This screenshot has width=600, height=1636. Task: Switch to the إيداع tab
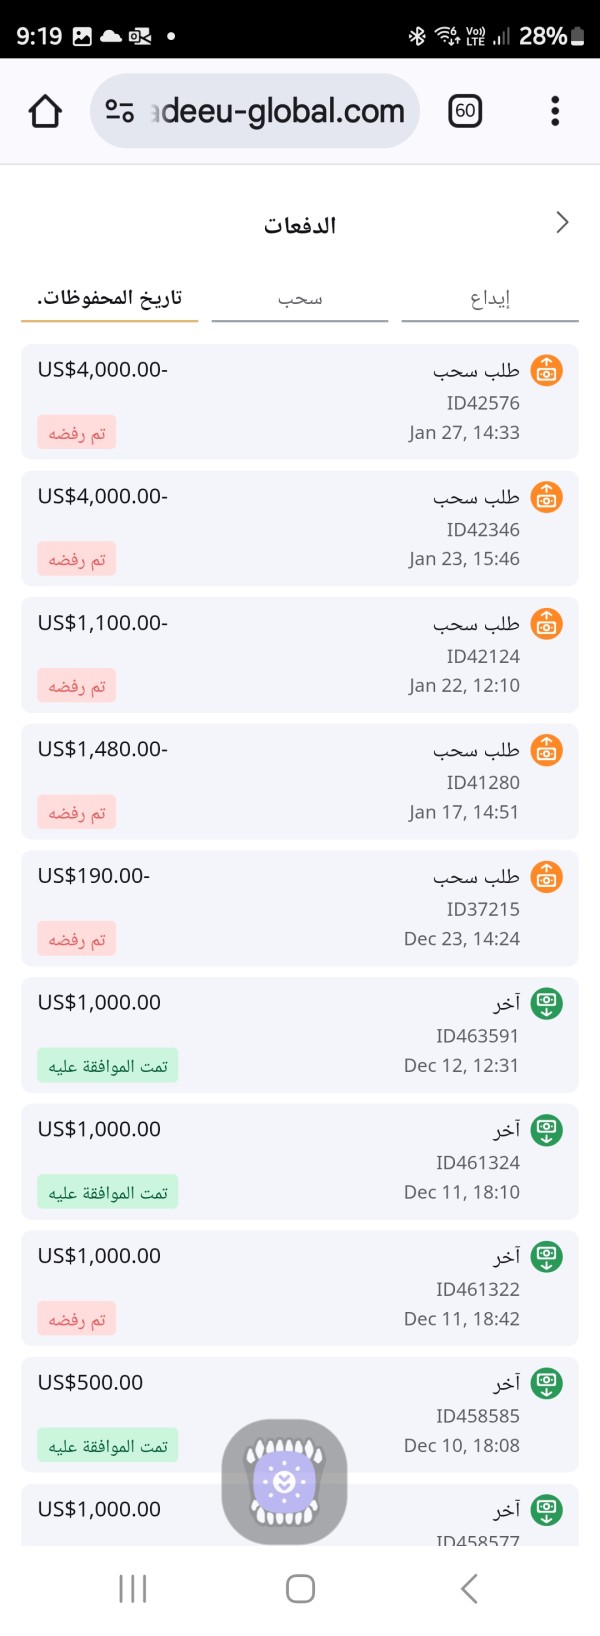coord(490,299)
